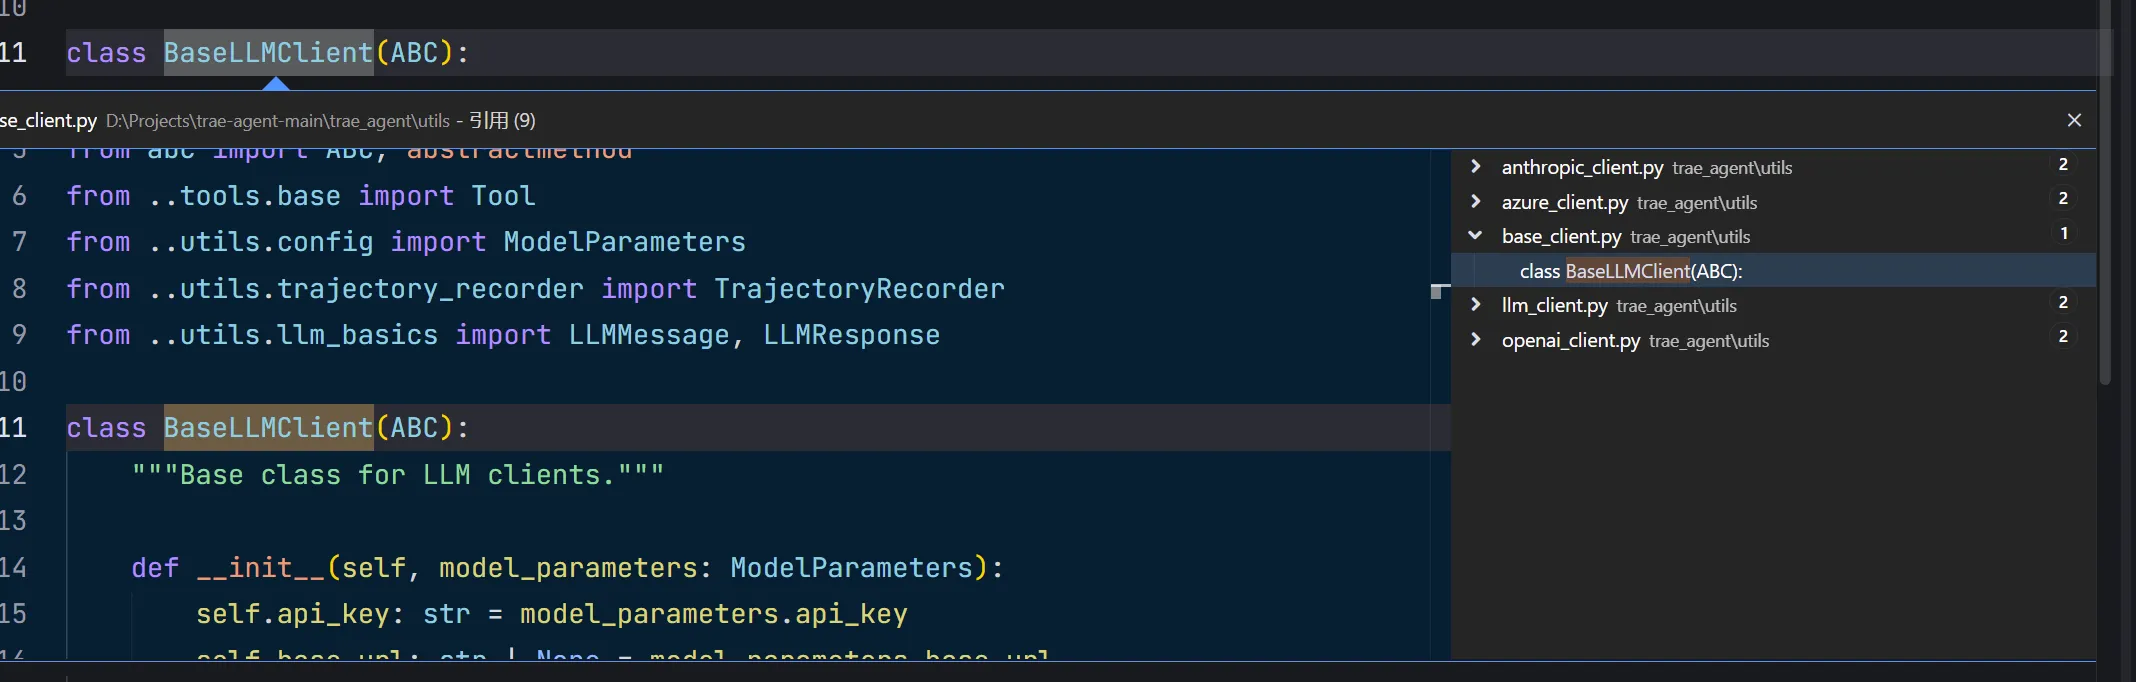Collapse the base_client.py chevron
Viewport: 2136px width, 682px height.
pyautogui.click(x=1476, y=236)
